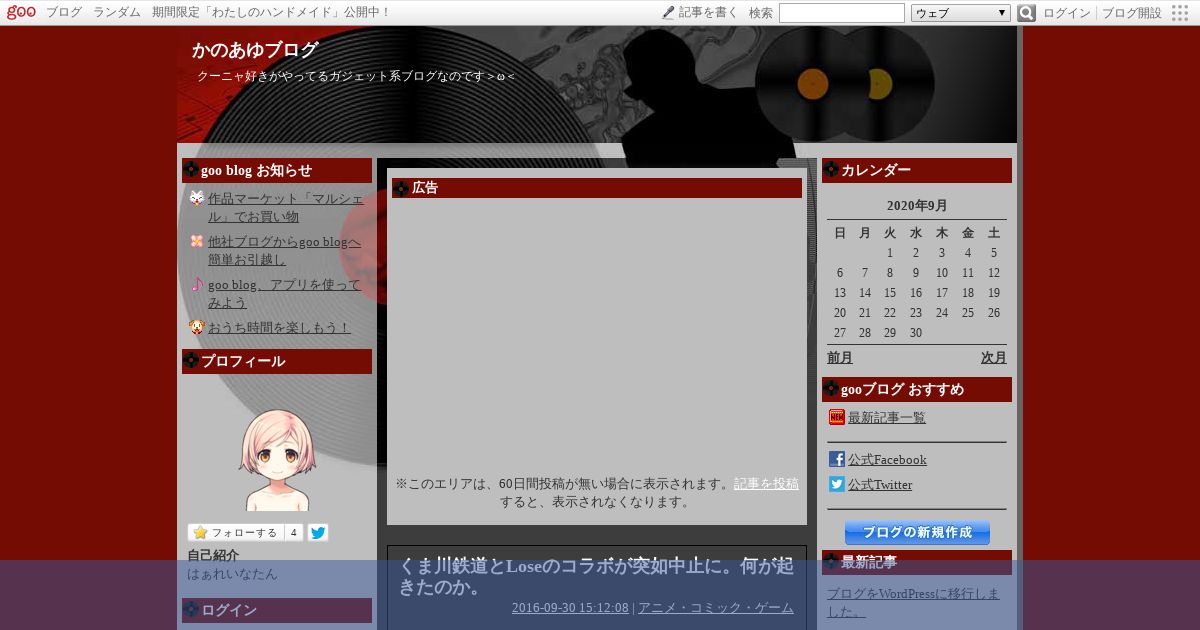Click 記事を書く in the top bar
Screen dimensions: 1200x630
click(x=708, y=13)
